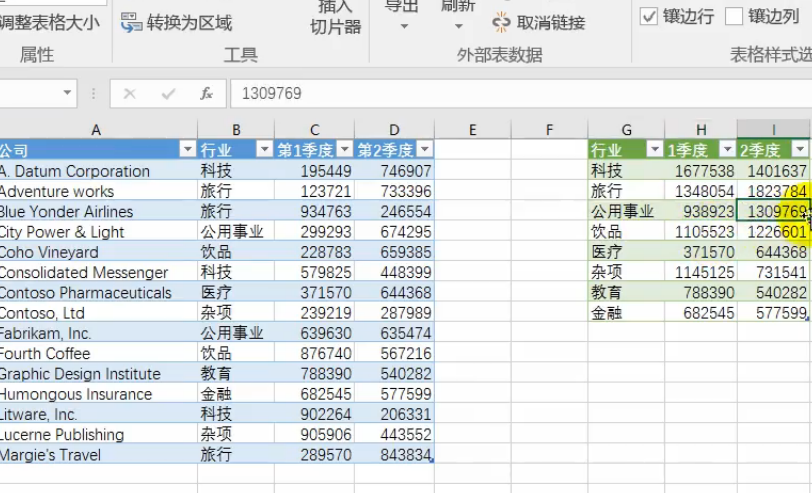Select the summary cell 1105523
This screenshot has width=812, height=493.
click(701, 231)
